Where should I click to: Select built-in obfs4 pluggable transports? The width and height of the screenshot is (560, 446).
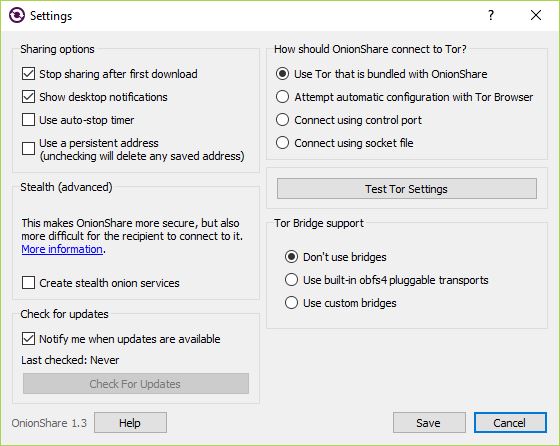click(291, 280)
